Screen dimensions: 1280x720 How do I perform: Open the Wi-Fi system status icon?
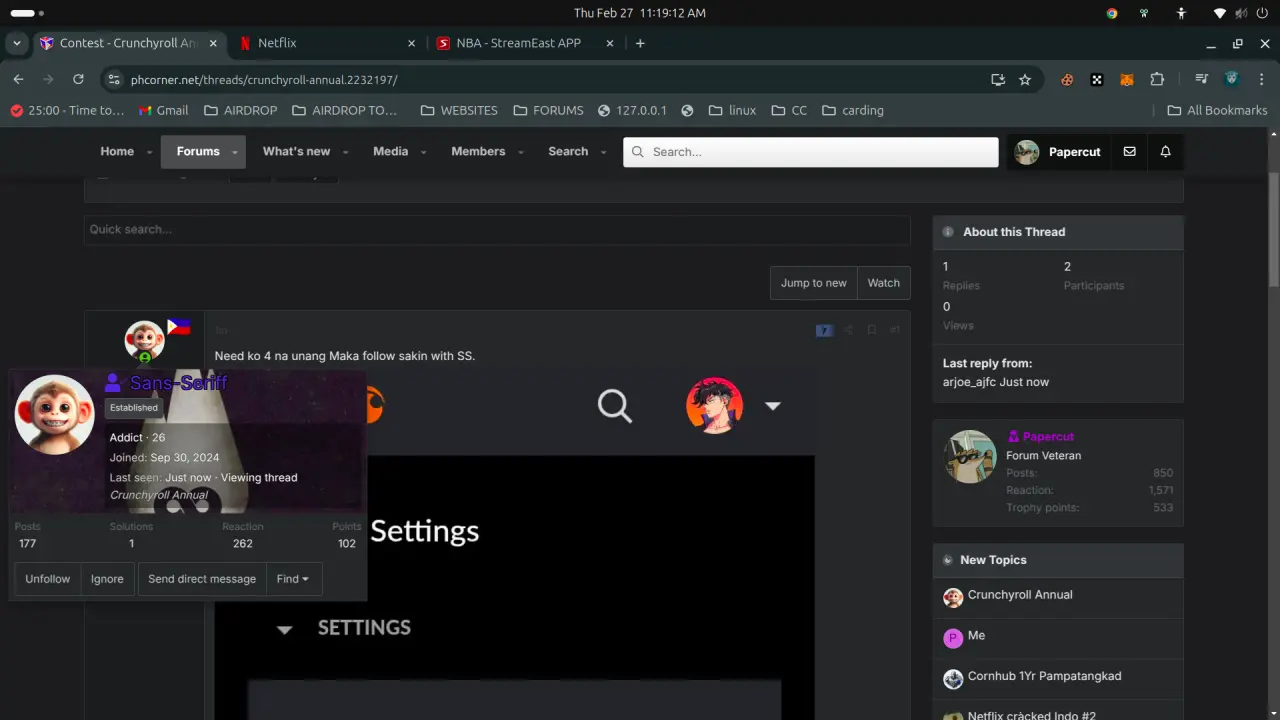(1220, 13)
